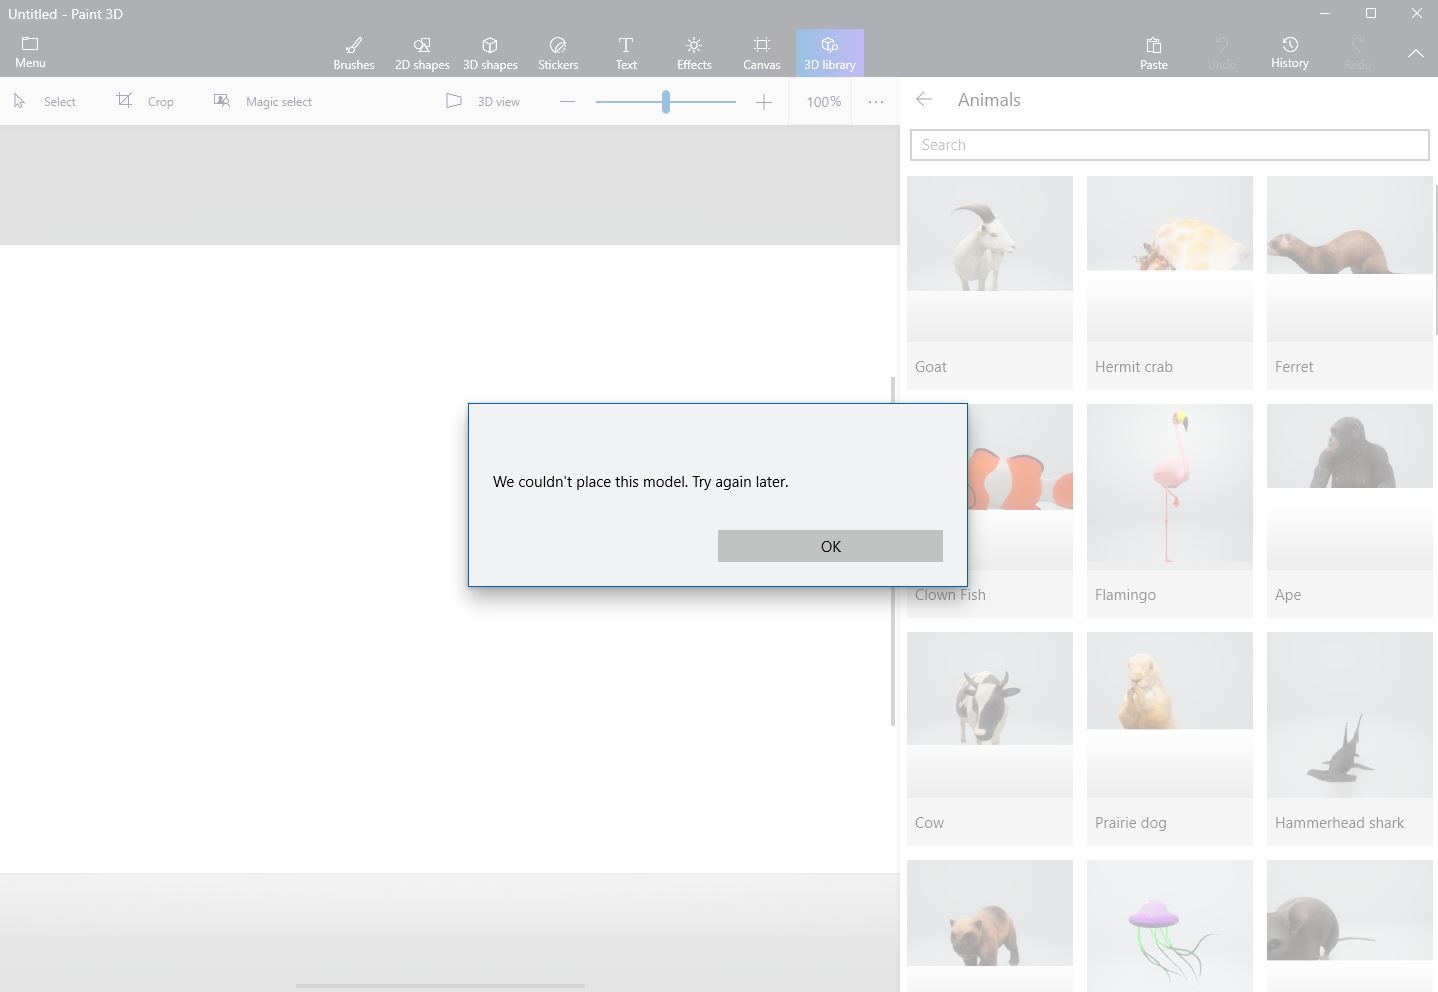Toggle 3D view mode
The height and width of the screenshot is (992, 1438).
coord(483,101)
